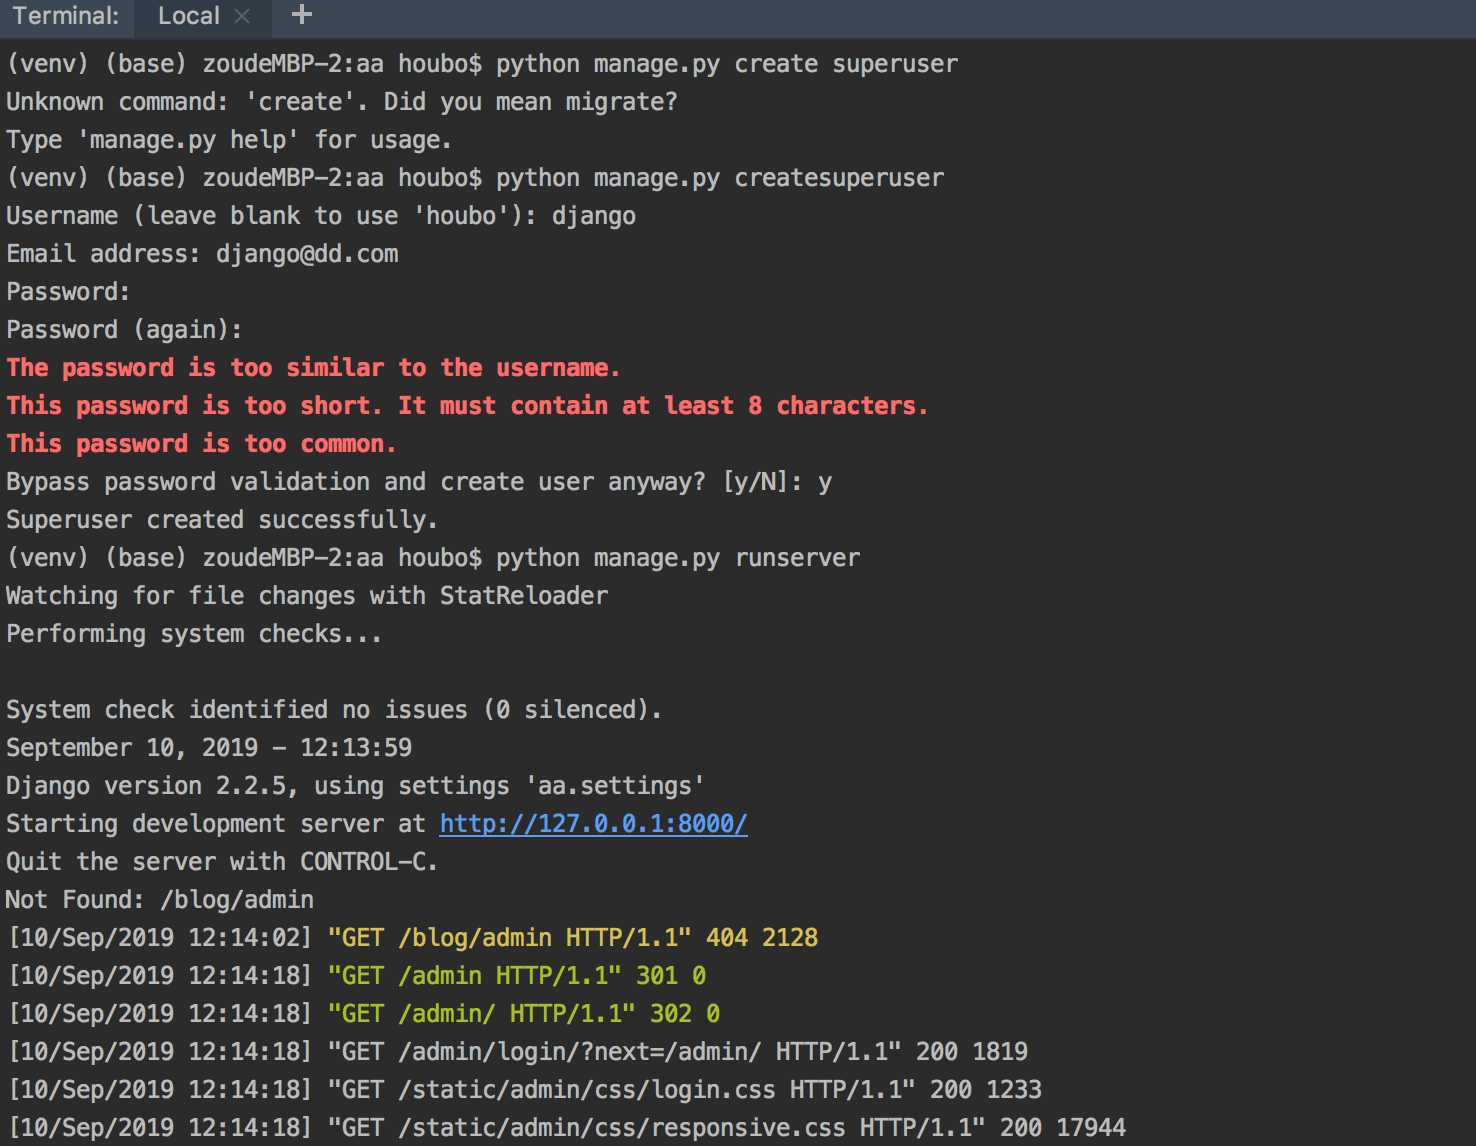The width and height of the screenshot is (1476, 1146).
Task: Click the 'System check identified no issues' line
Action: pyautogui.click(x=334, y=710)
